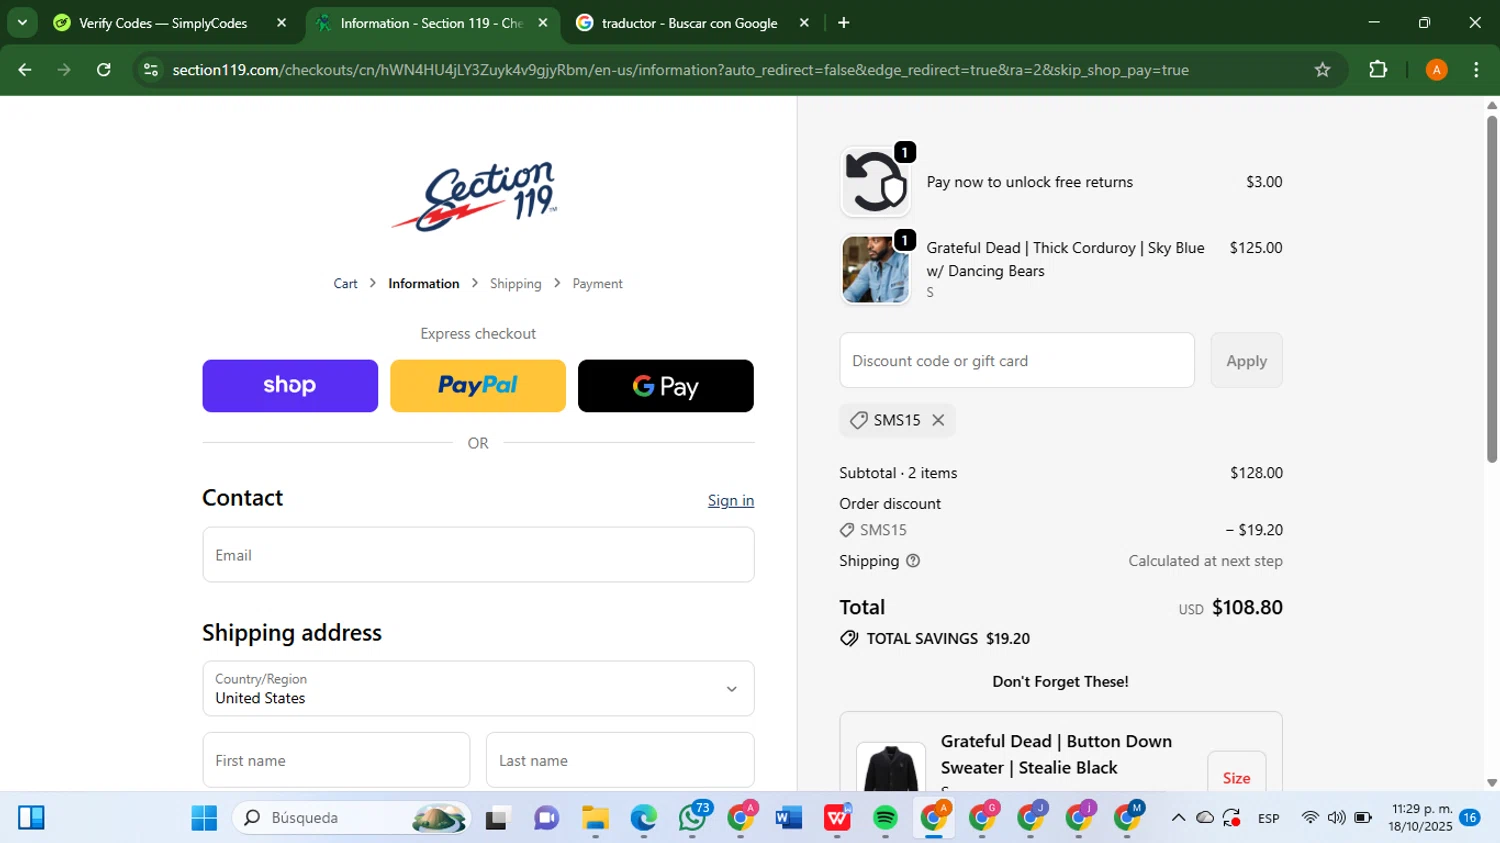Open the Sign in link

pyautogui.click(x=731, y=500)
